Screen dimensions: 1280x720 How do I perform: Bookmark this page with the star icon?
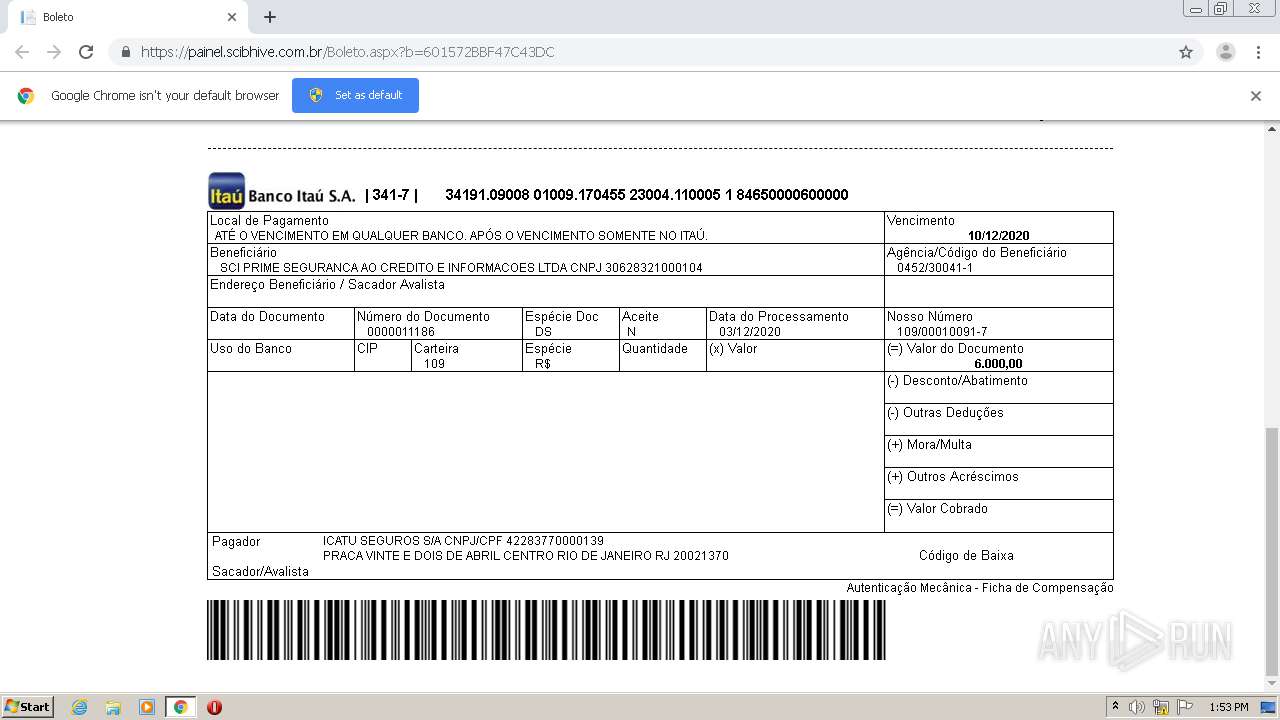coord(1186,52)
